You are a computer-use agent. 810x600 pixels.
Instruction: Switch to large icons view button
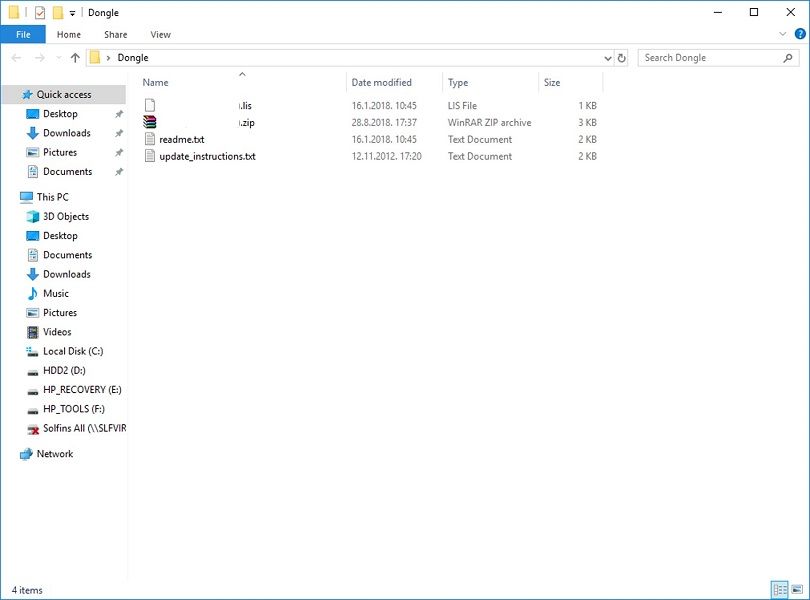[796, 589]
